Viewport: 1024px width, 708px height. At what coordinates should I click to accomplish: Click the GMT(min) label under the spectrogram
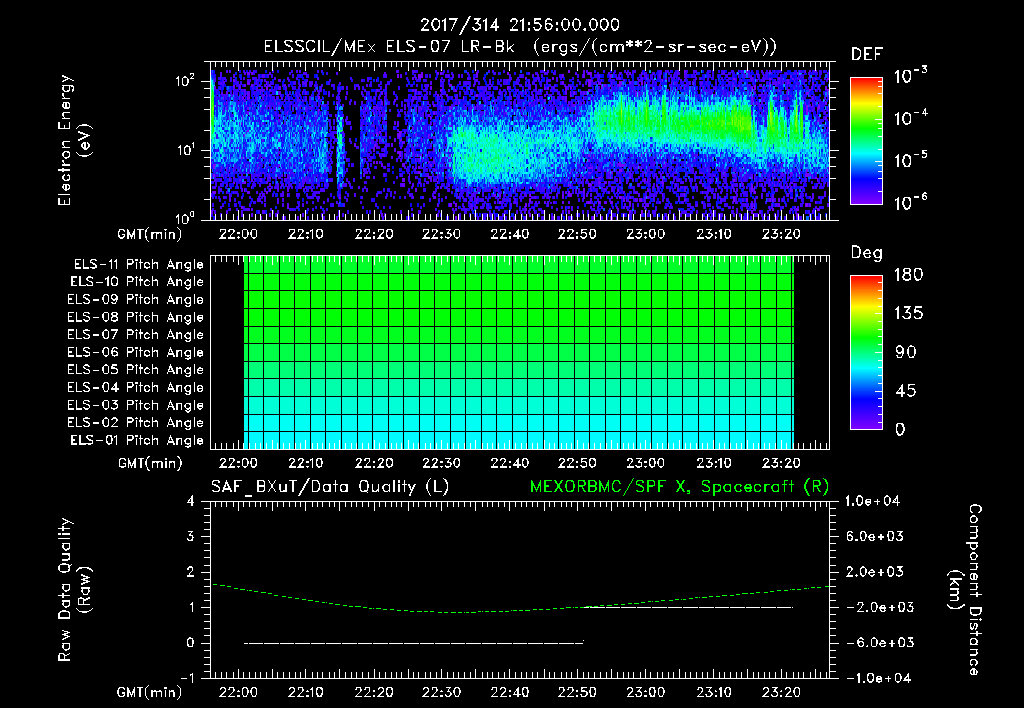[x=150, y=234]
